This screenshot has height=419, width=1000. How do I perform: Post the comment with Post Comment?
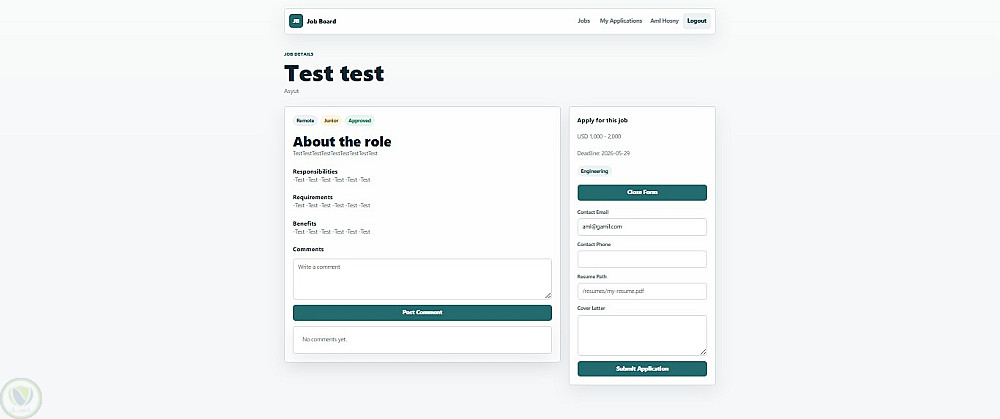pyautogui.click(x=422, y=312)
